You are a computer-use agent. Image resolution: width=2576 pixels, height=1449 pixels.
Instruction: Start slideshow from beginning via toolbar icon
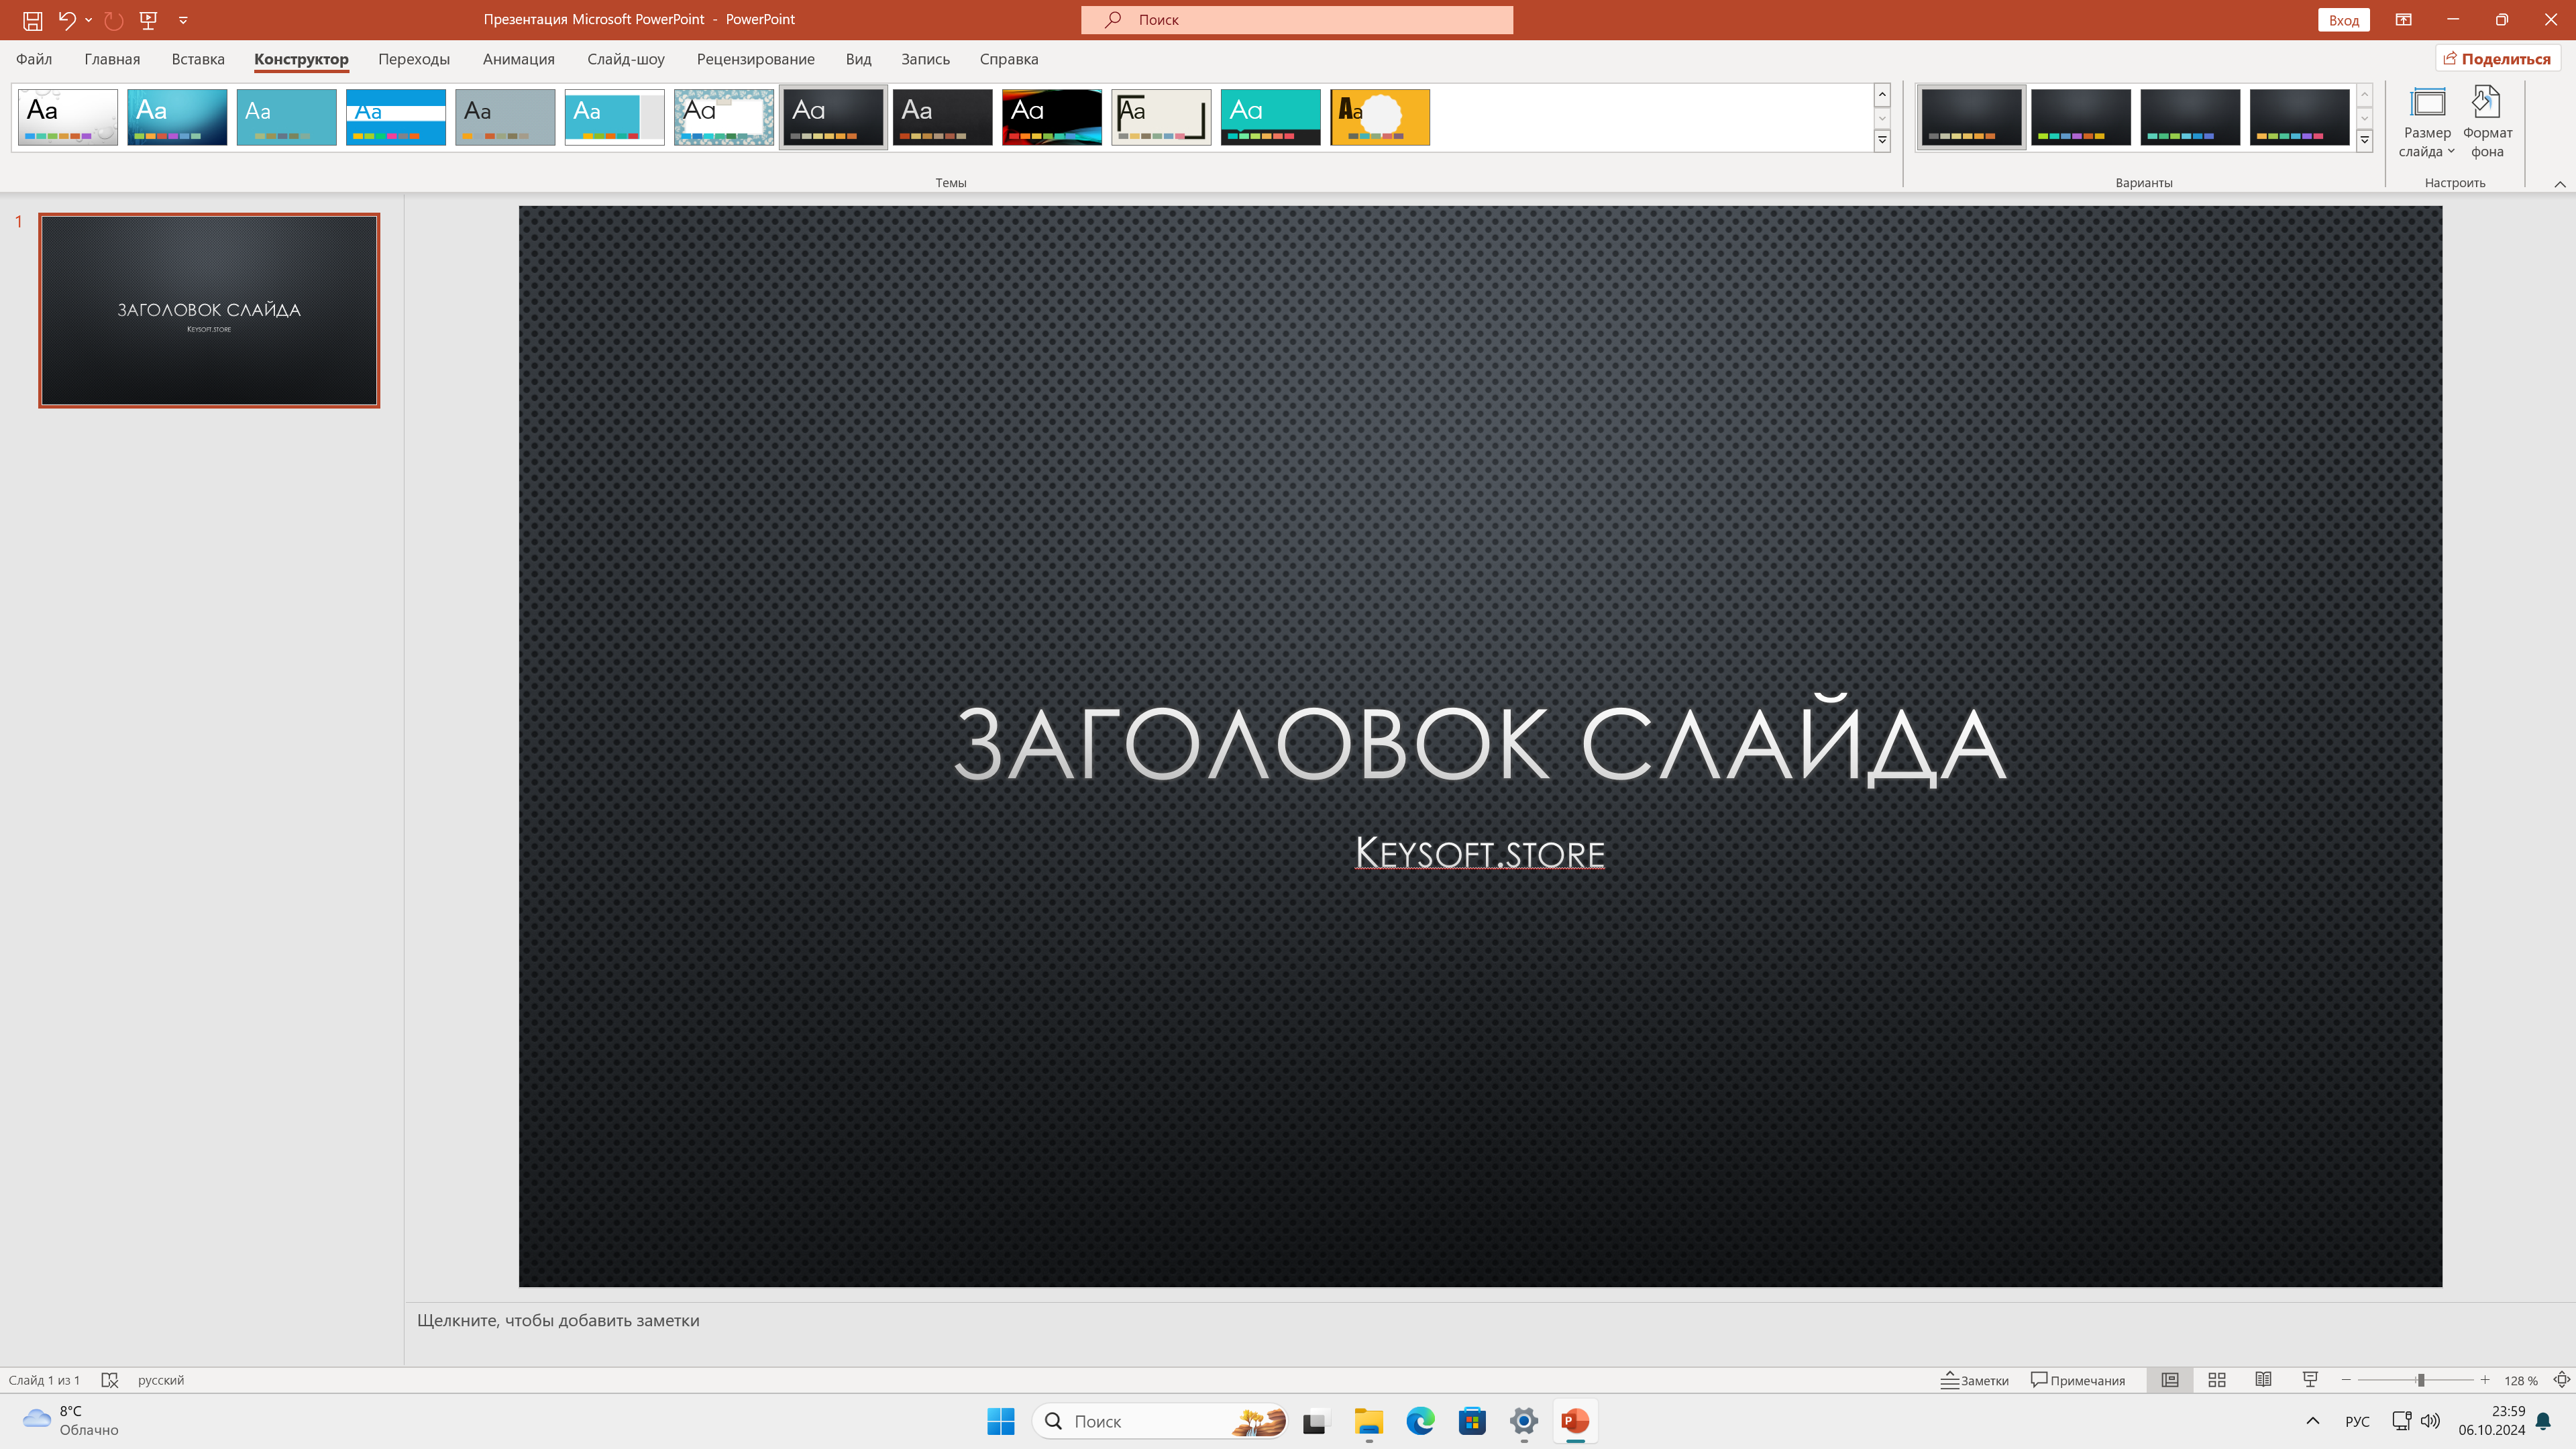click(148, 20)
